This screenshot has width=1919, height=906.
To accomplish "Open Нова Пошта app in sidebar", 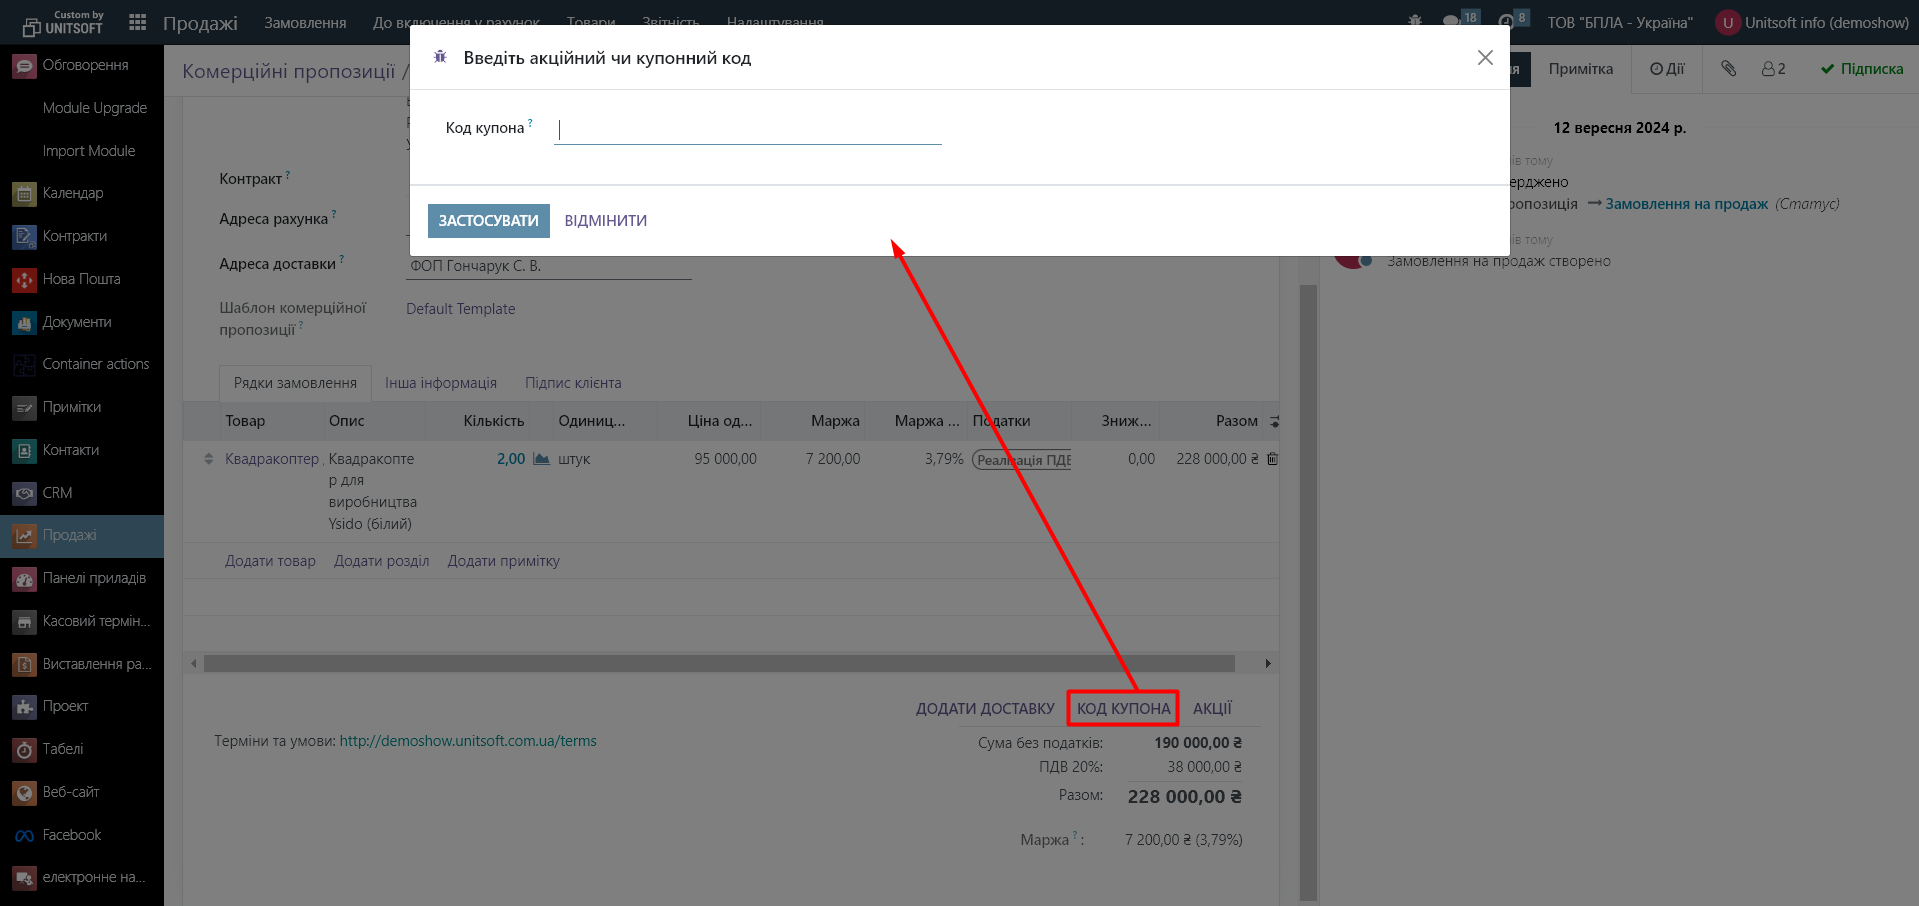I will (x=81, y=279).
